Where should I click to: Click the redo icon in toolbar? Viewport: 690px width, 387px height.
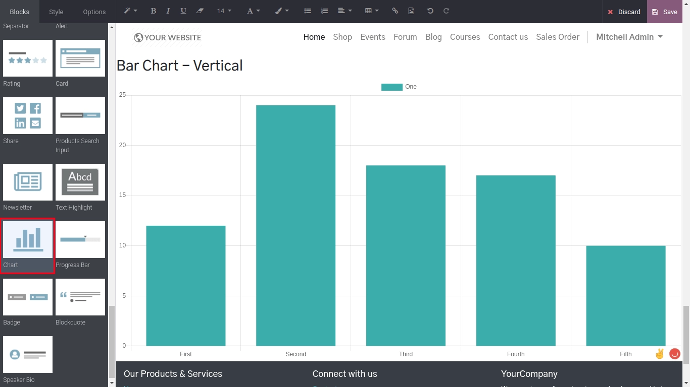(446, 11)
